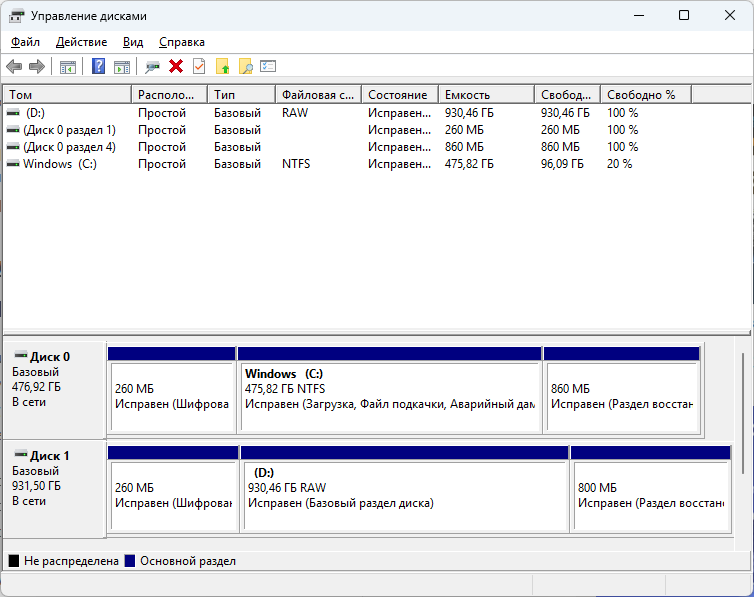754x597 pixels.
Task: Select the Диск 1 label panel
Action: [x=54, y=489]
